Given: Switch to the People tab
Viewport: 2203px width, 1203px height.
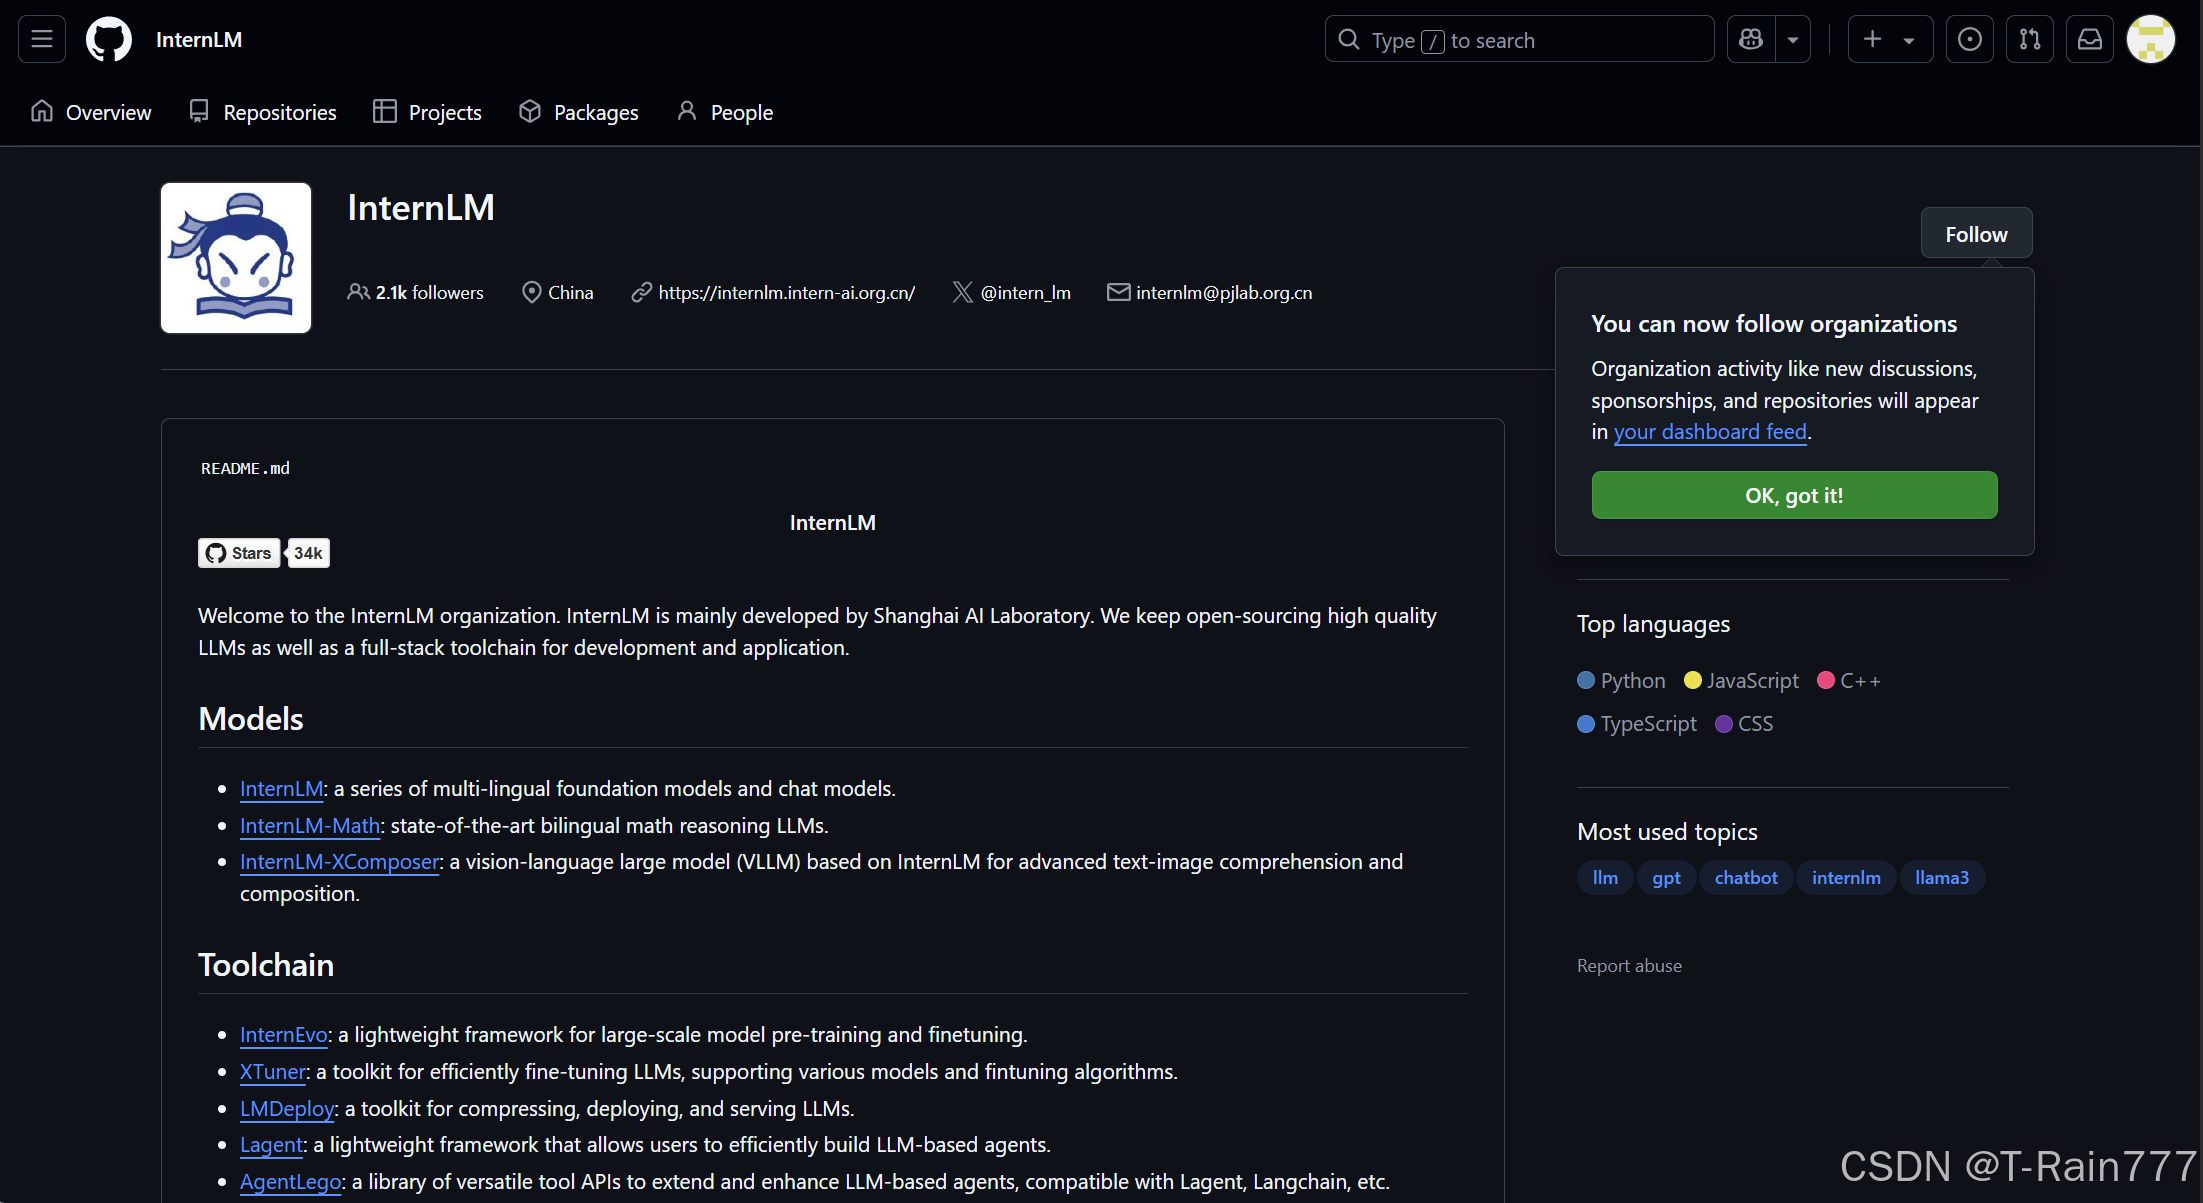Looking at the screenshot, I should click(725, 112).
